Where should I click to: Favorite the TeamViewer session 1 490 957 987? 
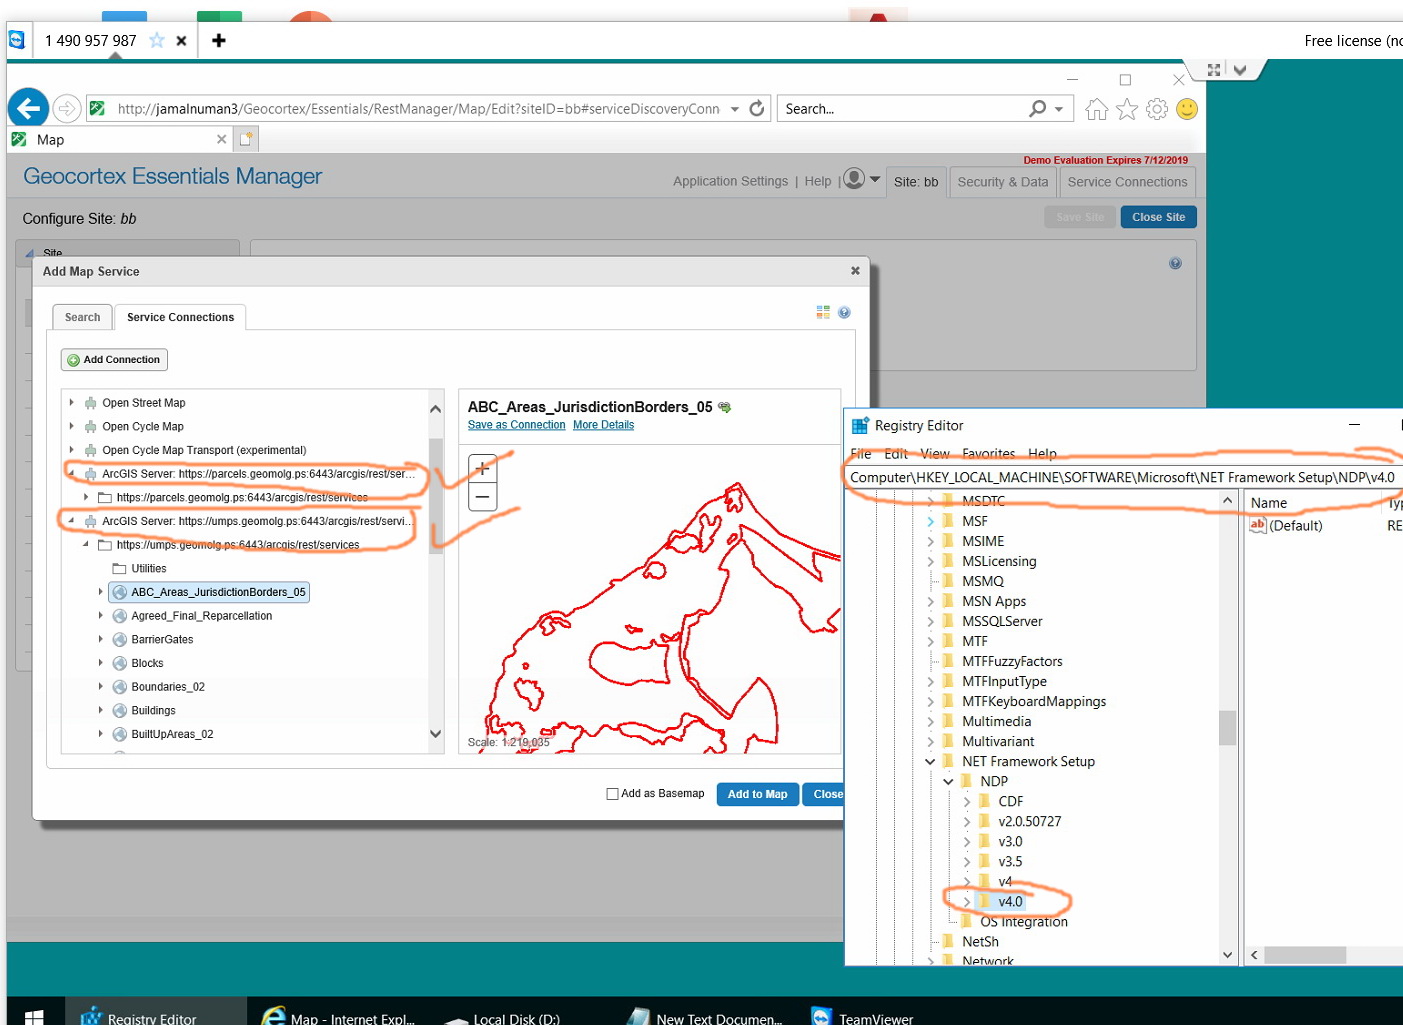(x=157, y=40)
